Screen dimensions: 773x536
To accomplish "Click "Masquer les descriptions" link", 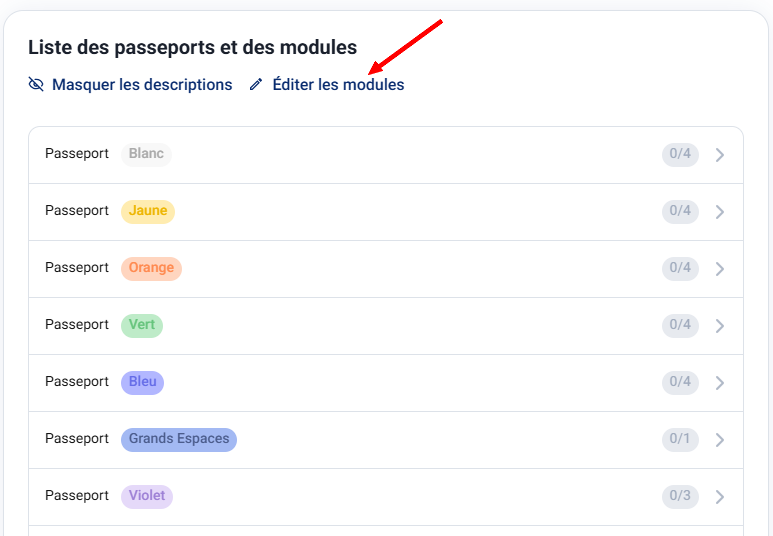I will (142, 85).
